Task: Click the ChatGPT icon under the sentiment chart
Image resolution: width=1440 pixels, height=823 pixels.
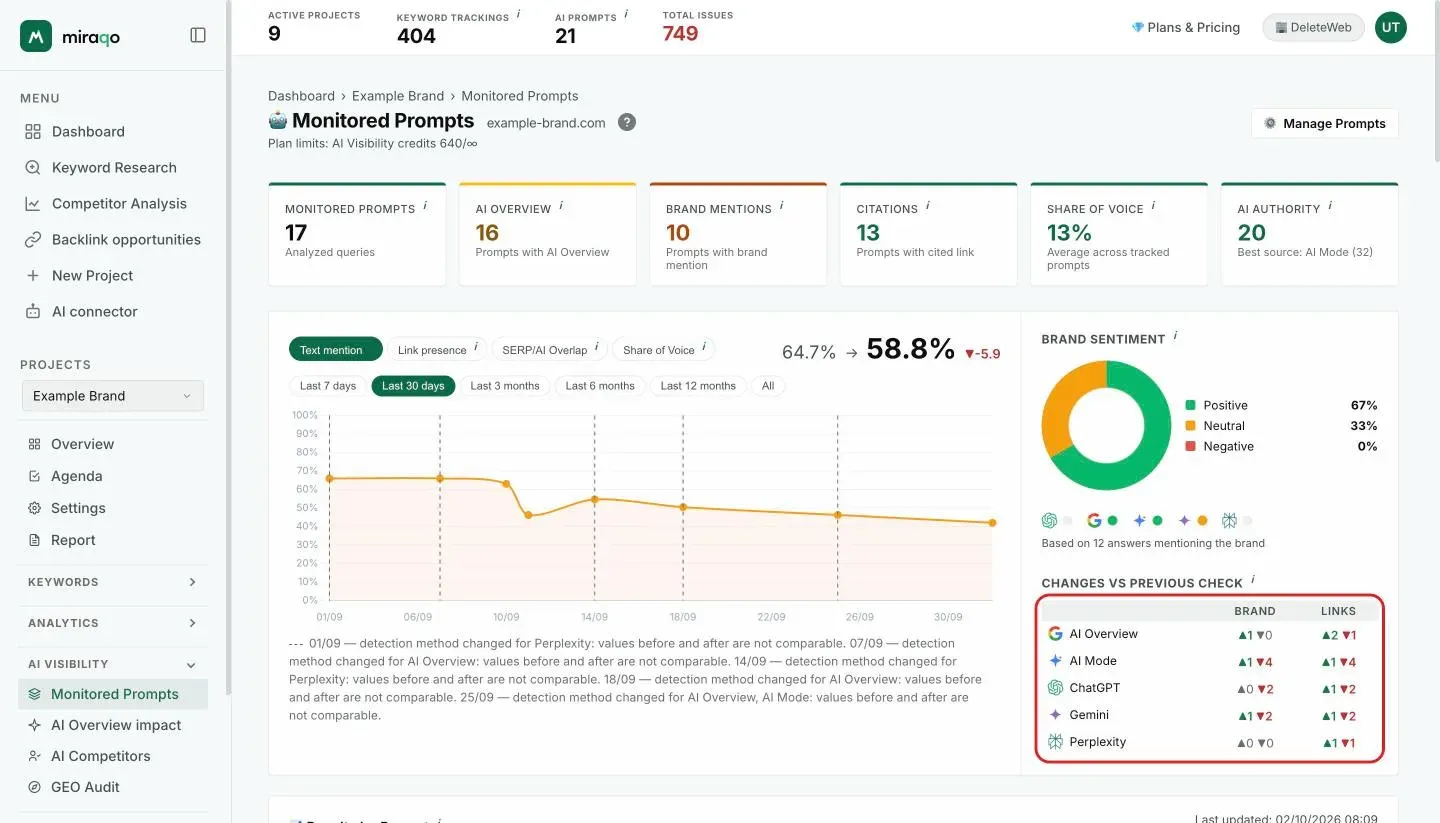Action: (x=1049, y=520)
